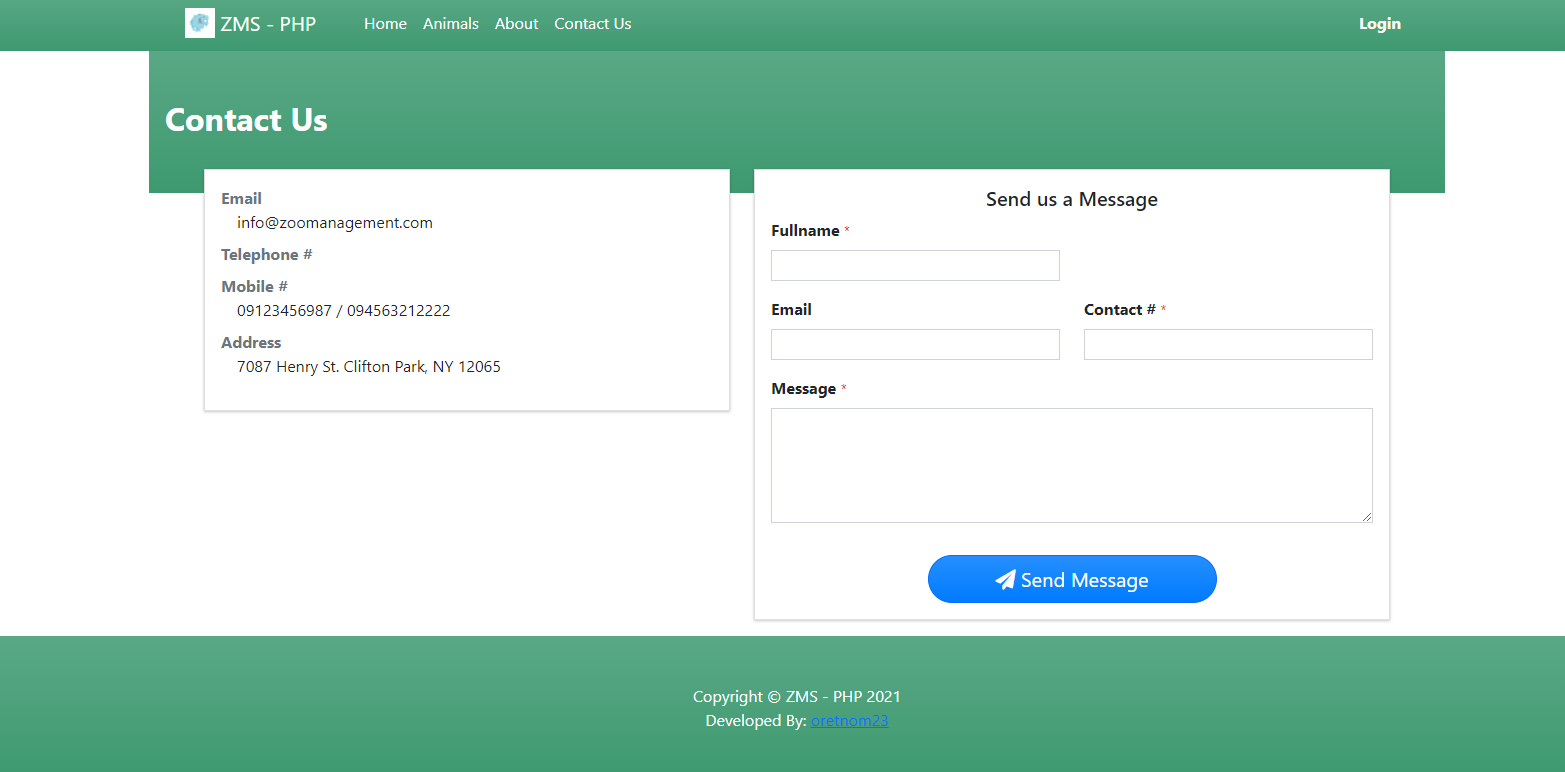Click the Login link at top right
The height and width of the screenshot is (772, 1565).
pos(1379,24)
